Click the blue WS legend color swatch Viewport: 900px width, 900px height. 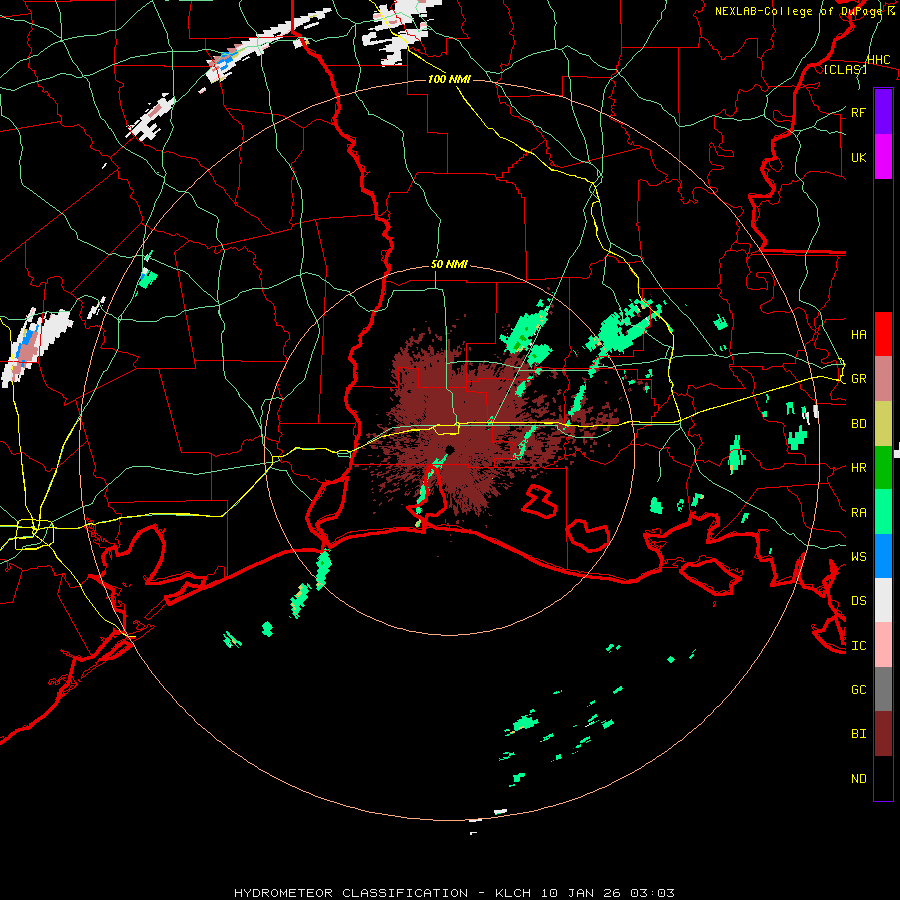click(883, 556)
